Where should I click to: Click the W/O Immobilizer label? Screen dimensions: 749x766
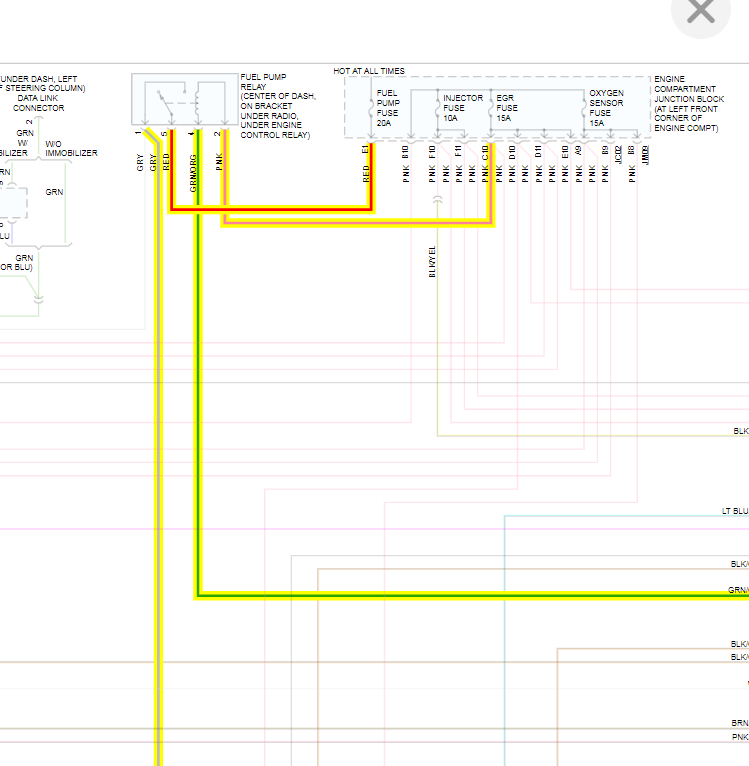[70, 148]
